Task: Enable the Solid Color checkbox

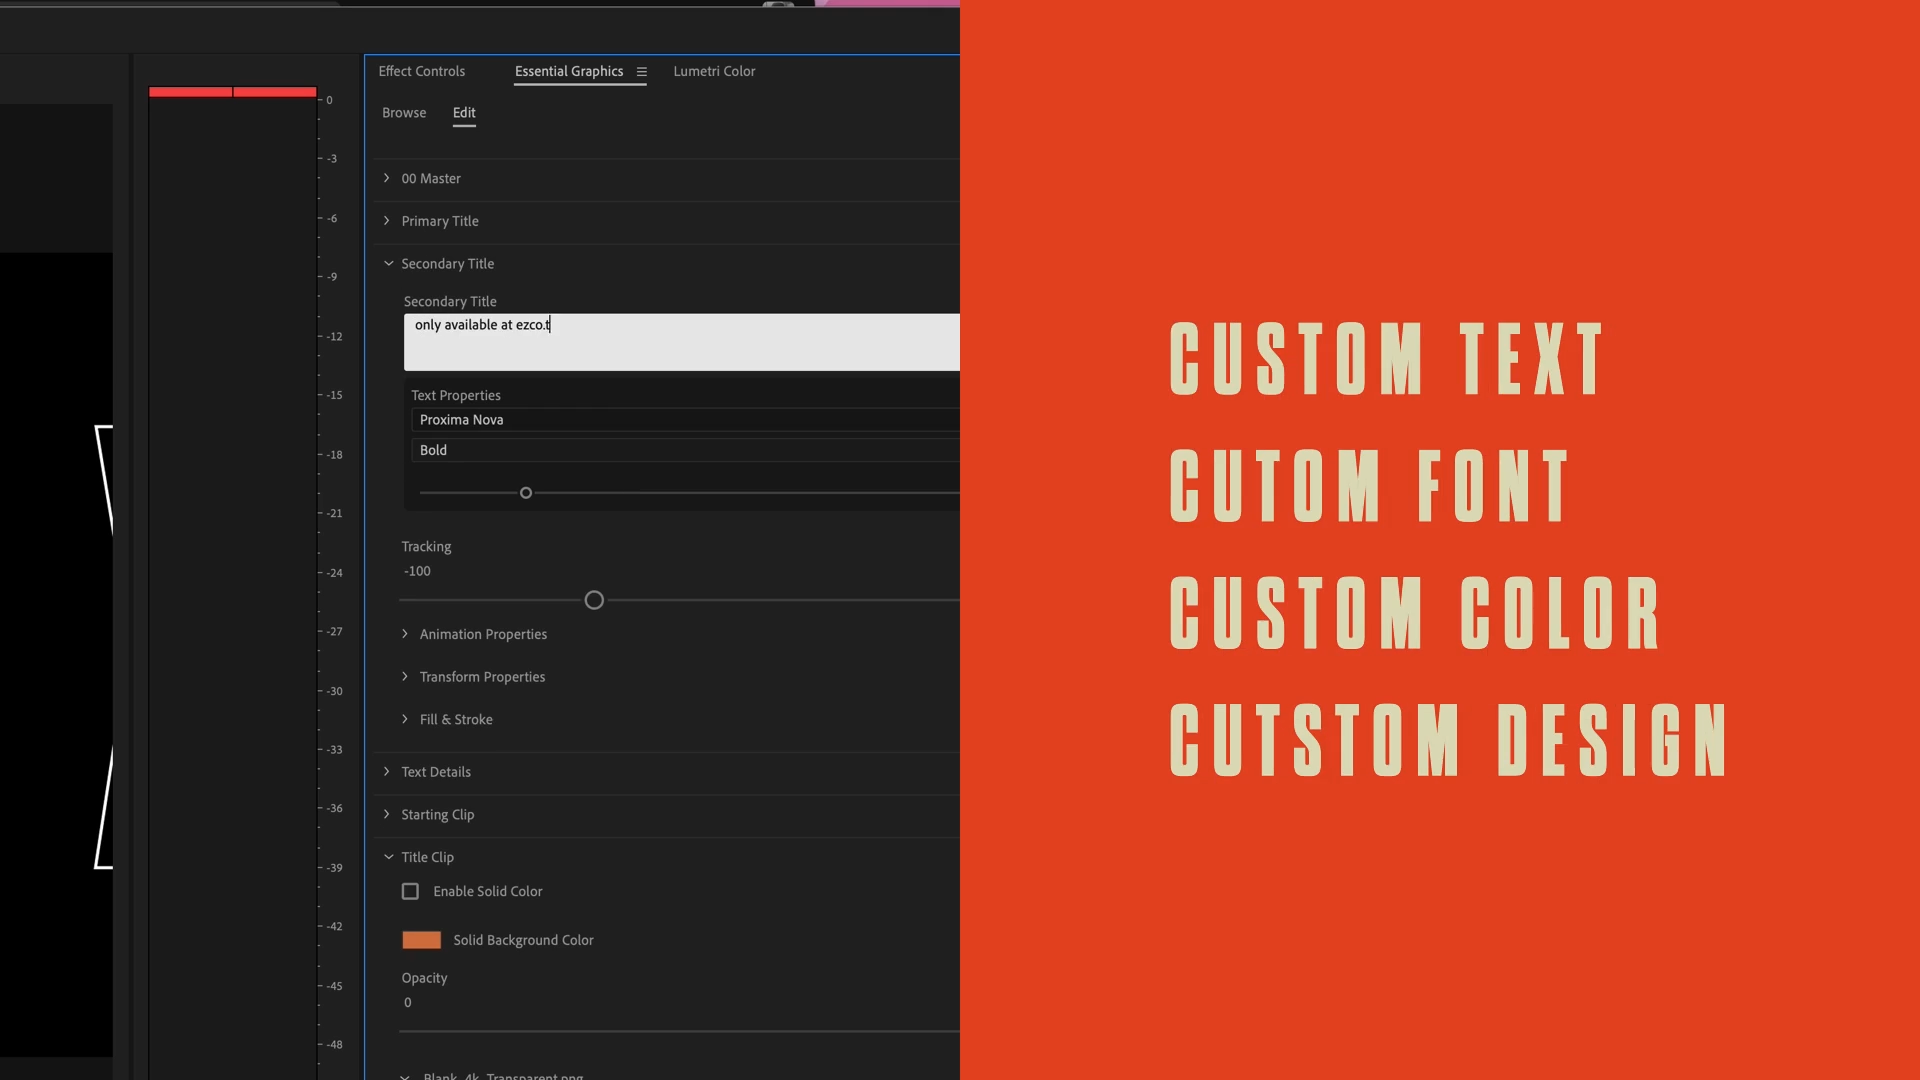Action: (x=410, y=891)
